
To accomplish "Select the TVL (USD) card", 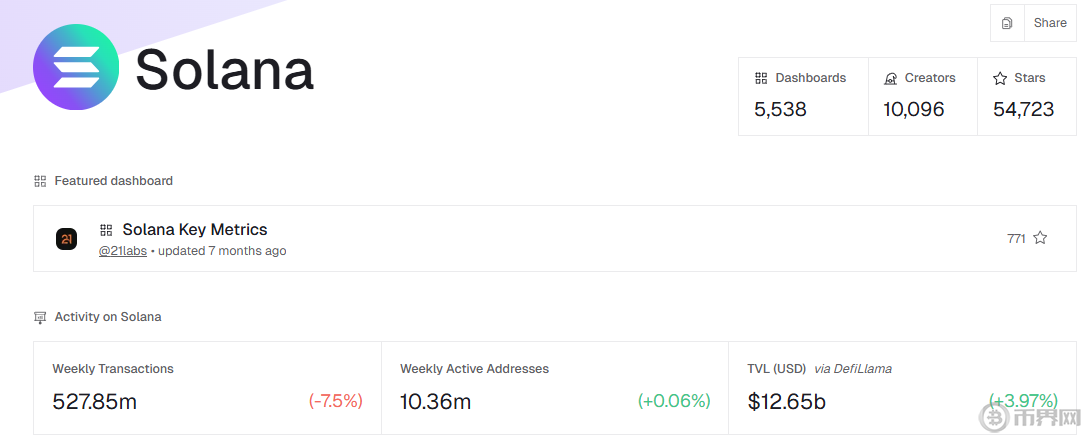I will (902, 388).
